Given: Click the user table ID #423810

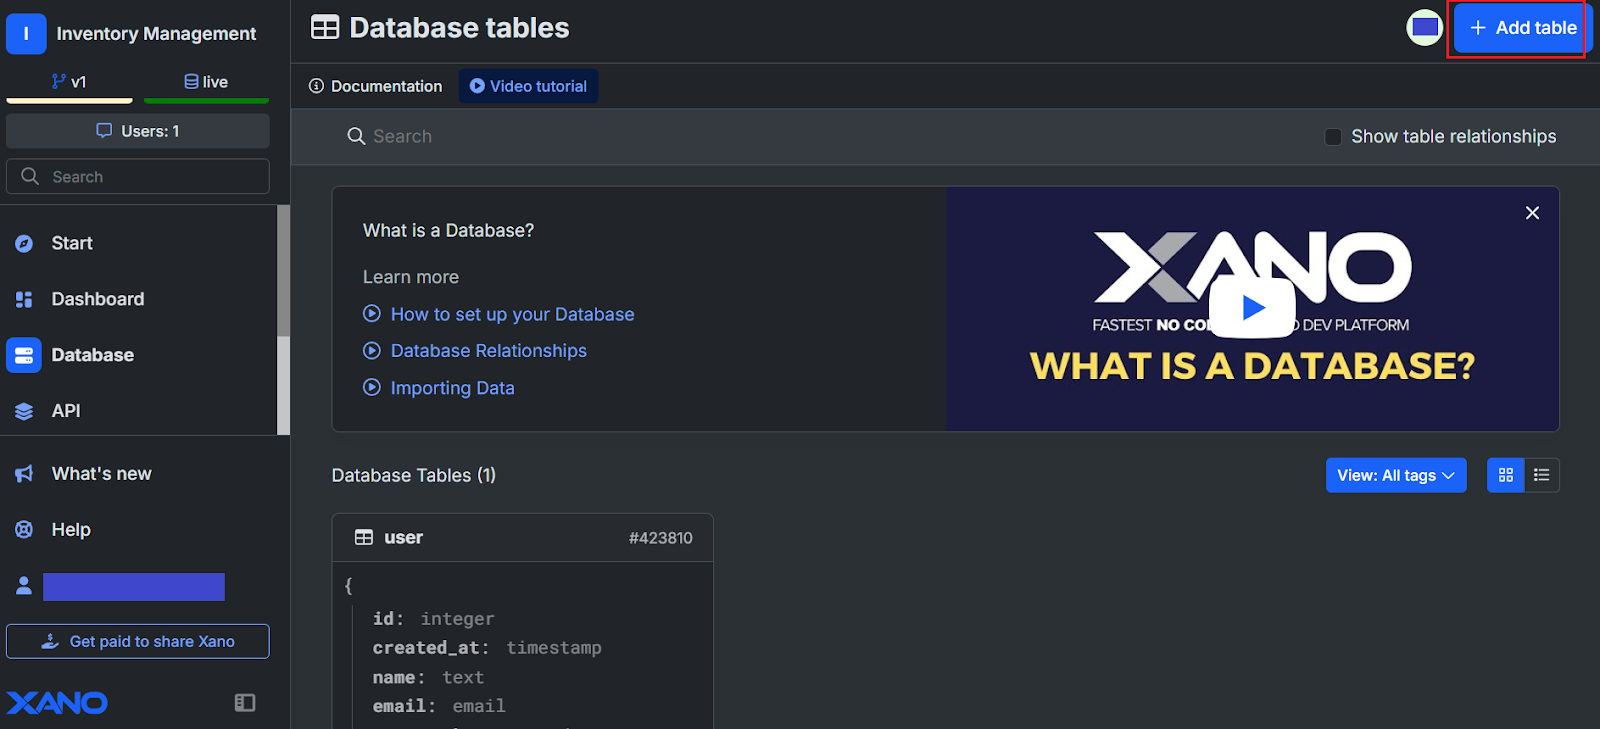Looking at the screenshot, I should [x=660, y=538].
